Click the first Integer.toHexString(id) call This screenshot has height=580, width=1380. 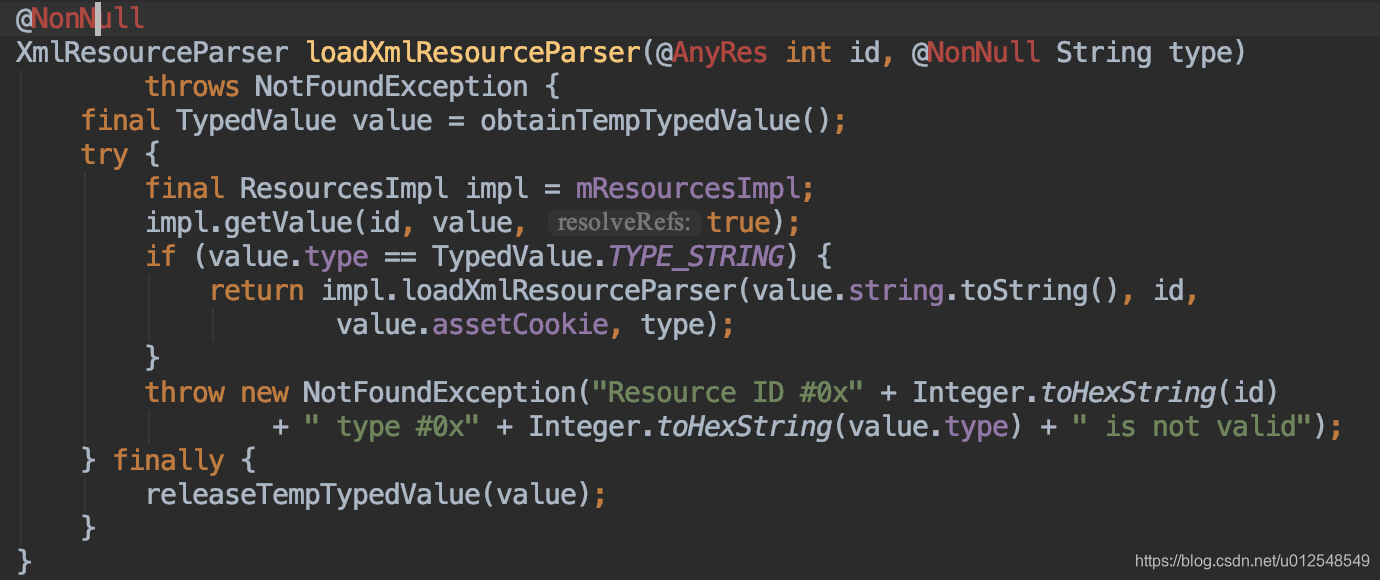click(x=1096, y=392)
